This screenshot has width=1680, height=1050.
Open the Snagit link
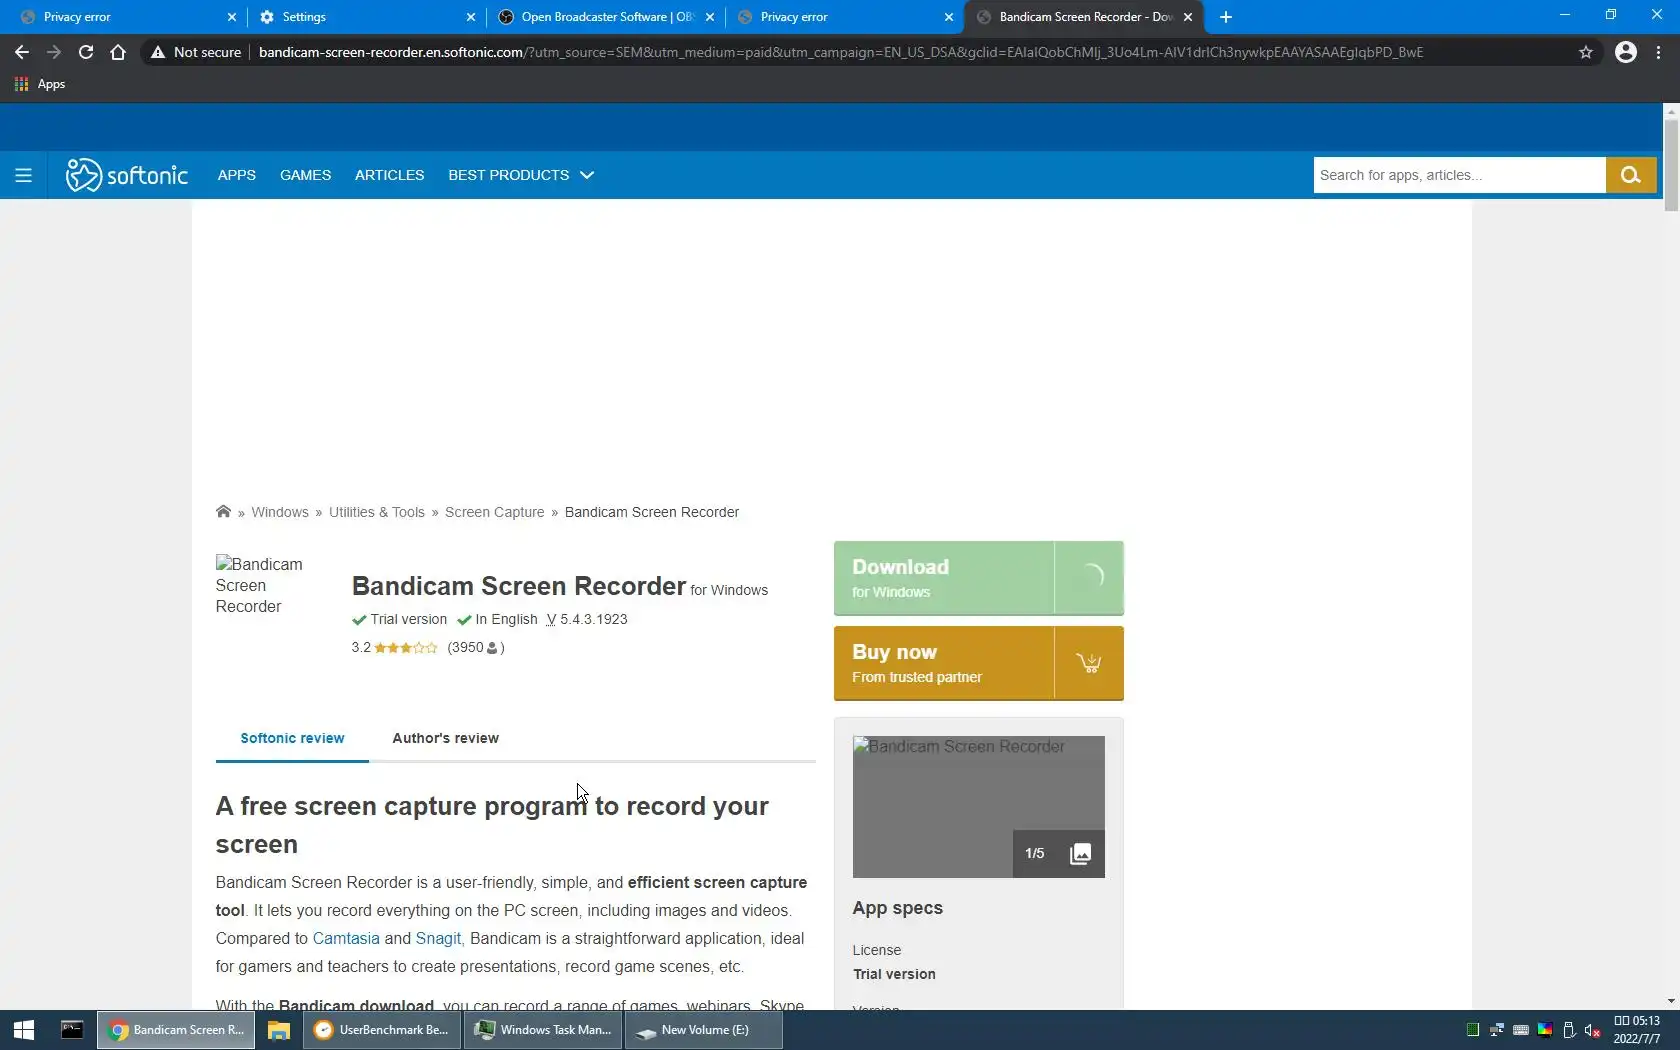tap(438, 938)
